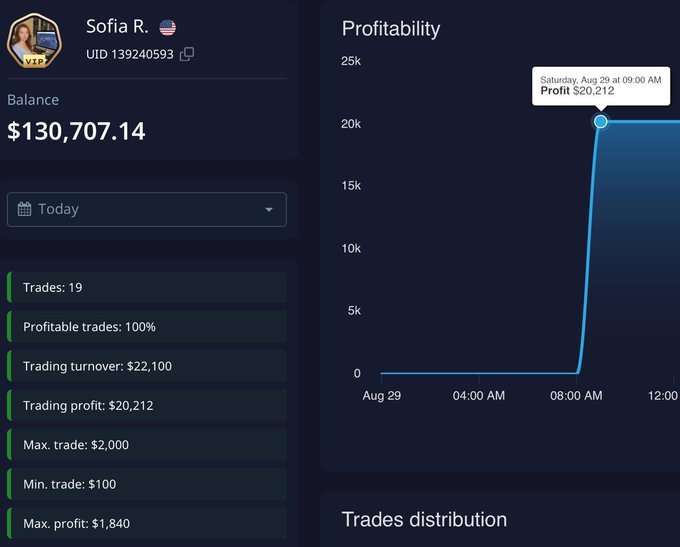
Task: Click the Aug 29 axis label
Action: [x=382, y=396]
